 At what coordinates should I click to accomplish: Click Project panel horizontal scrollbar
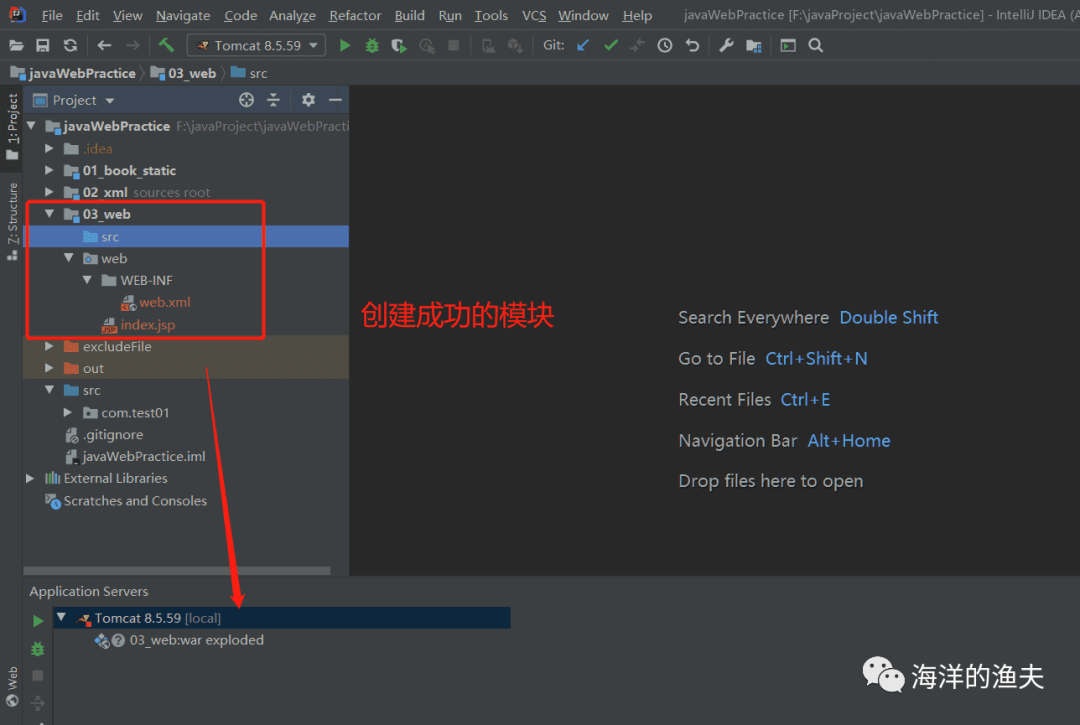point(177,571)
